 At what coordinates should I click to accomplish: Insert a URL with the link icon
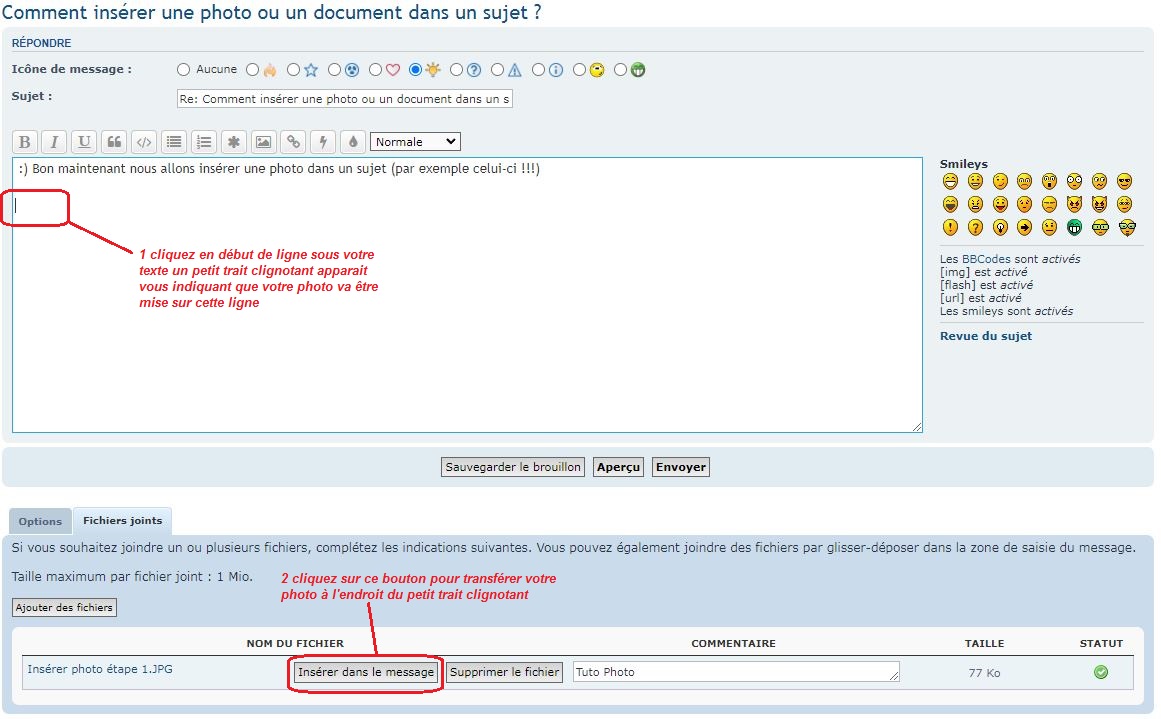point(292,142)
